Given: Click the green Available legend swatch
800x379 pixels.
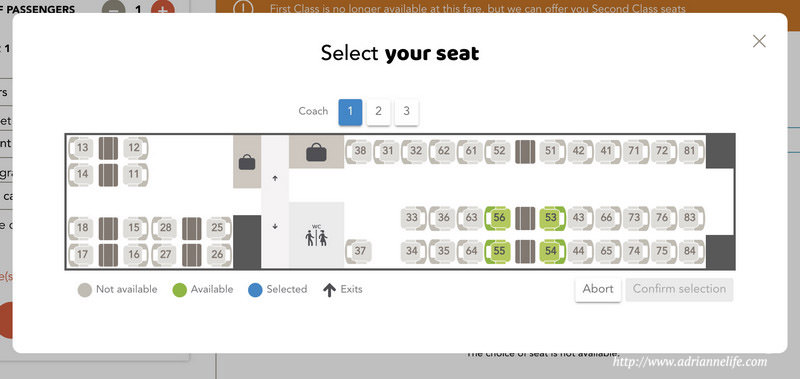Looking at the screenshot, I should click(x=180, y=290).
